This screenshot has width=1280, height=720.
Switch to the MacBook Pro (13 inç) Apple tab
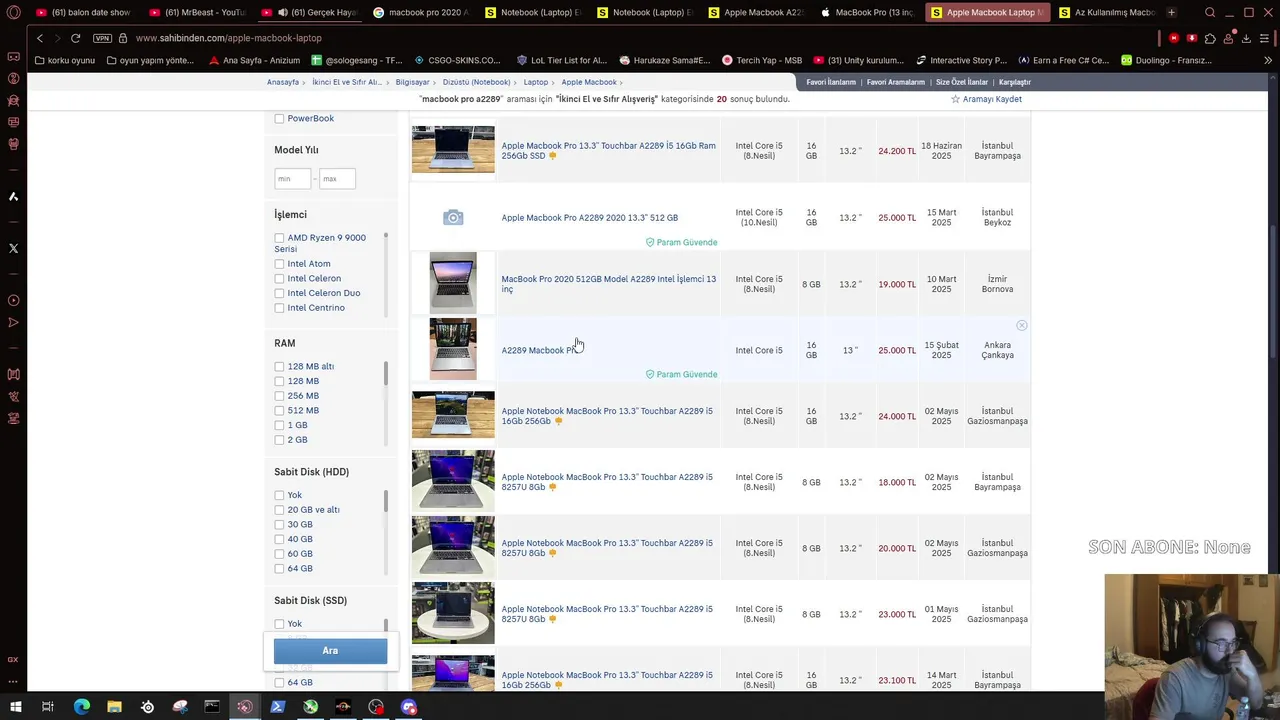pyautogui.click(x=866, y=13)
